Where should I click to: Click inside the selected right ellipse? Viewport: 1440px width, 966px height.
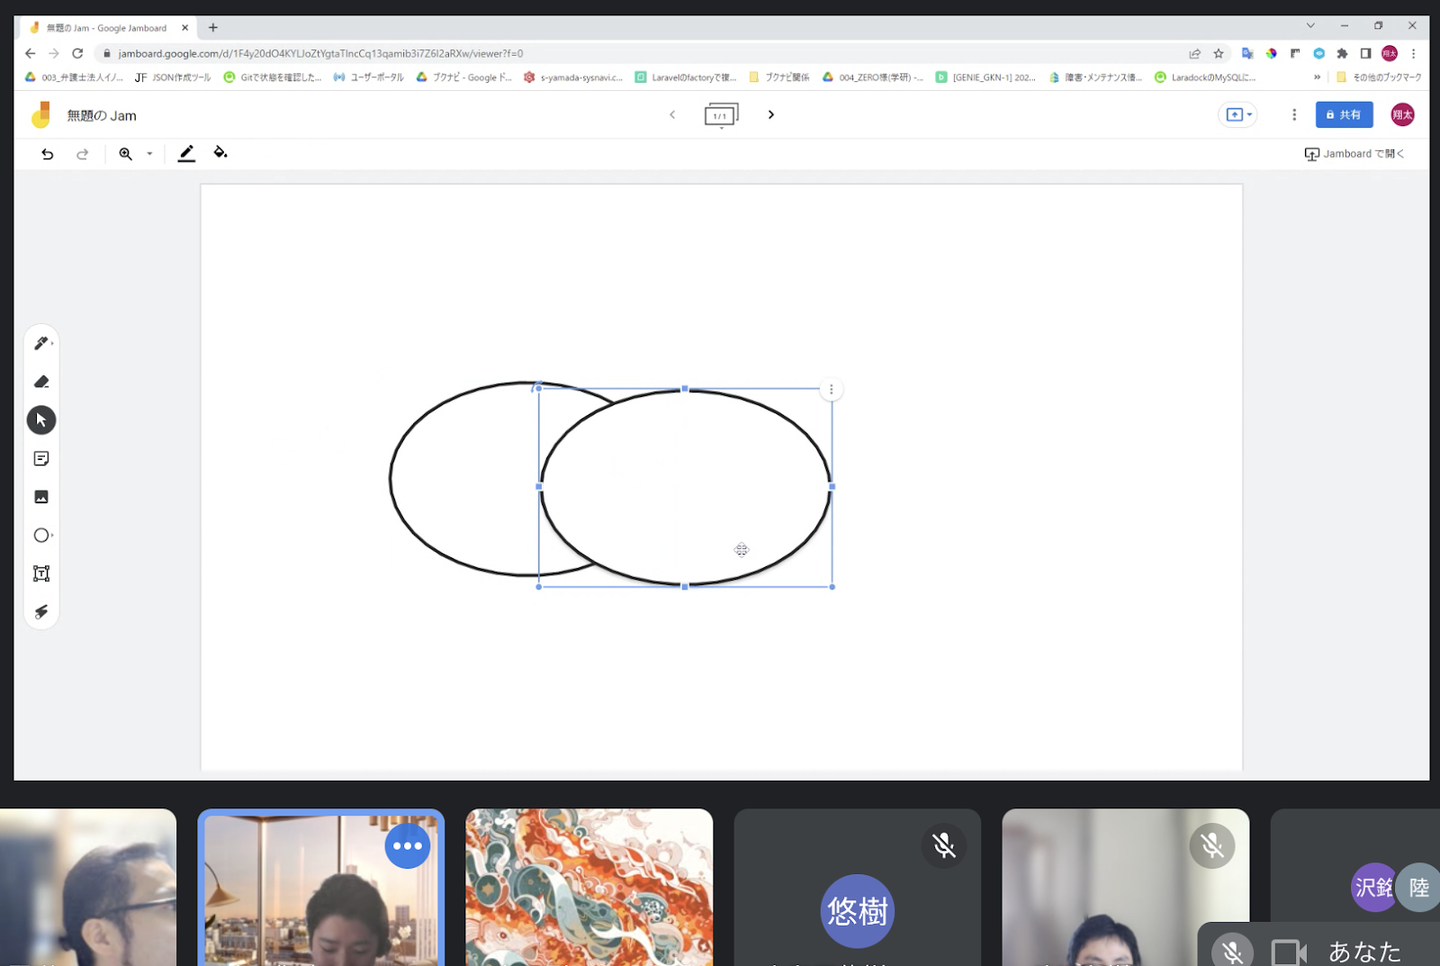685,487
